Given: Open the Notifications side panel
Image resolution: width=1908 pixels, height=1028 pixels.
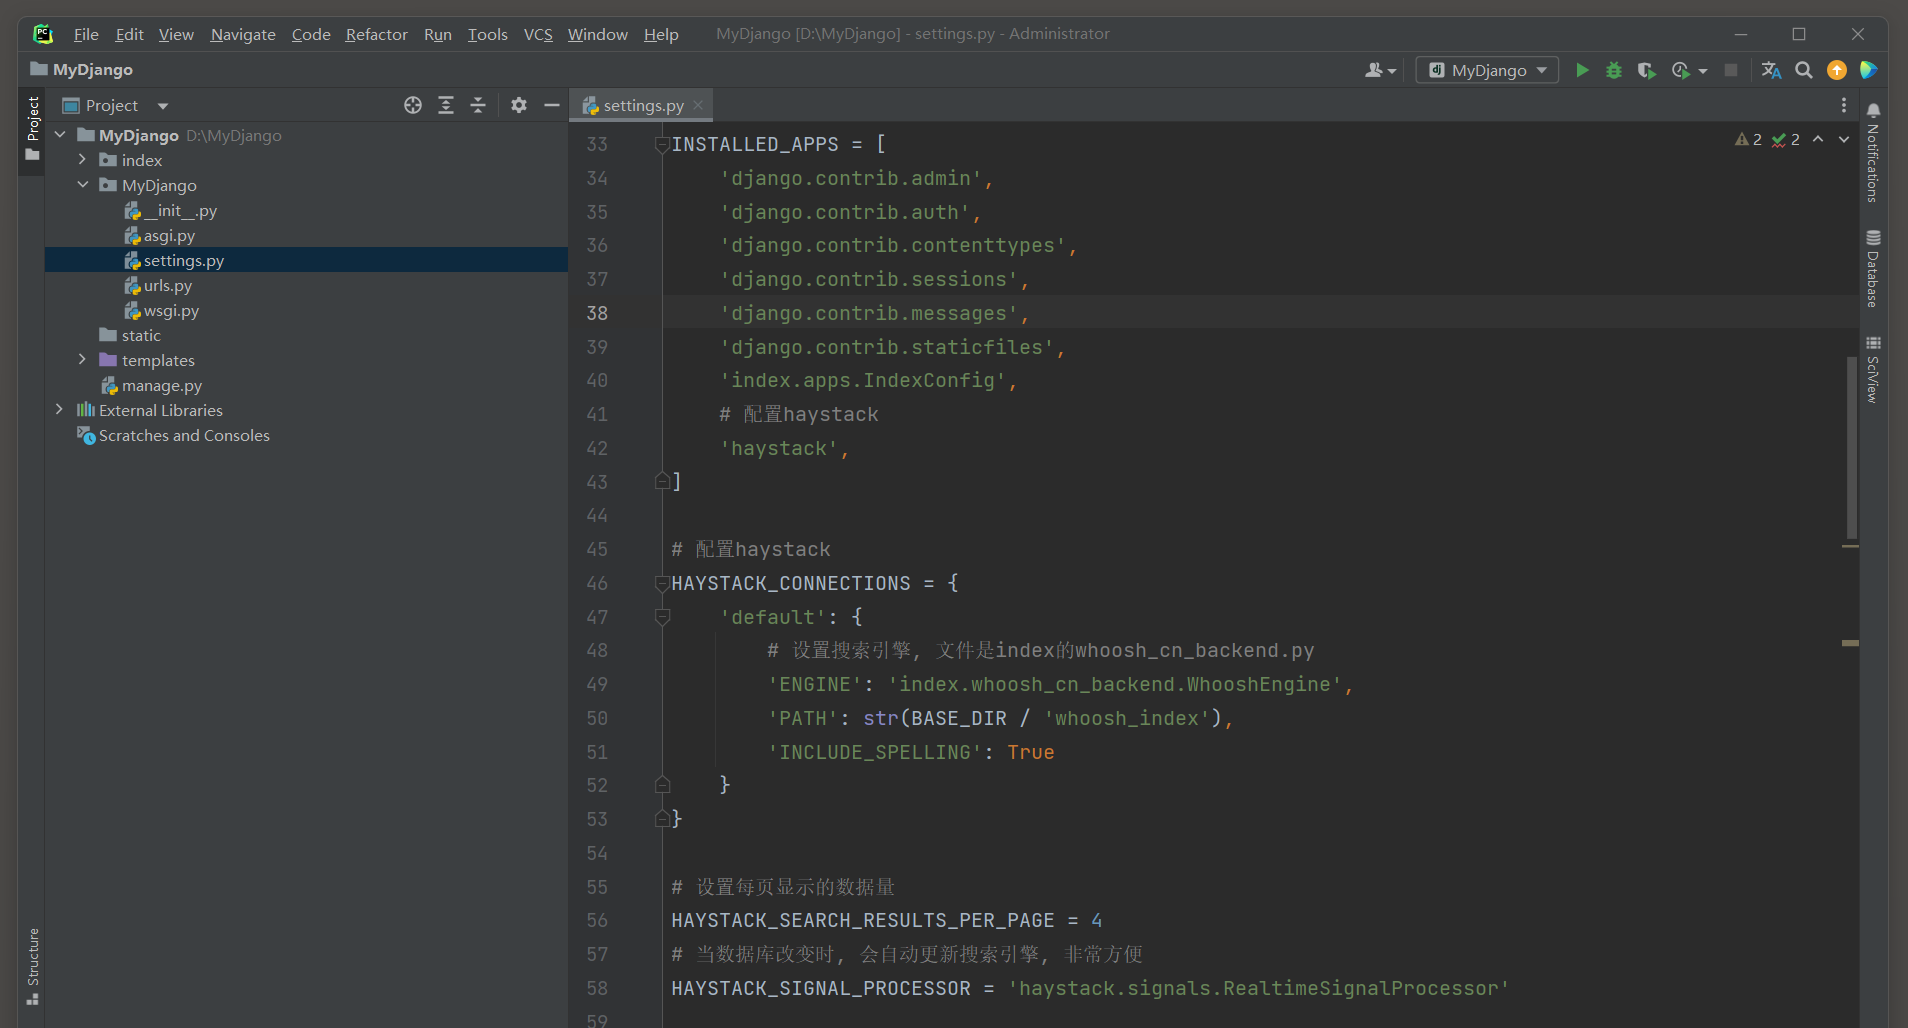Looking at the screenshot, I should click(x=1873, y=152).
